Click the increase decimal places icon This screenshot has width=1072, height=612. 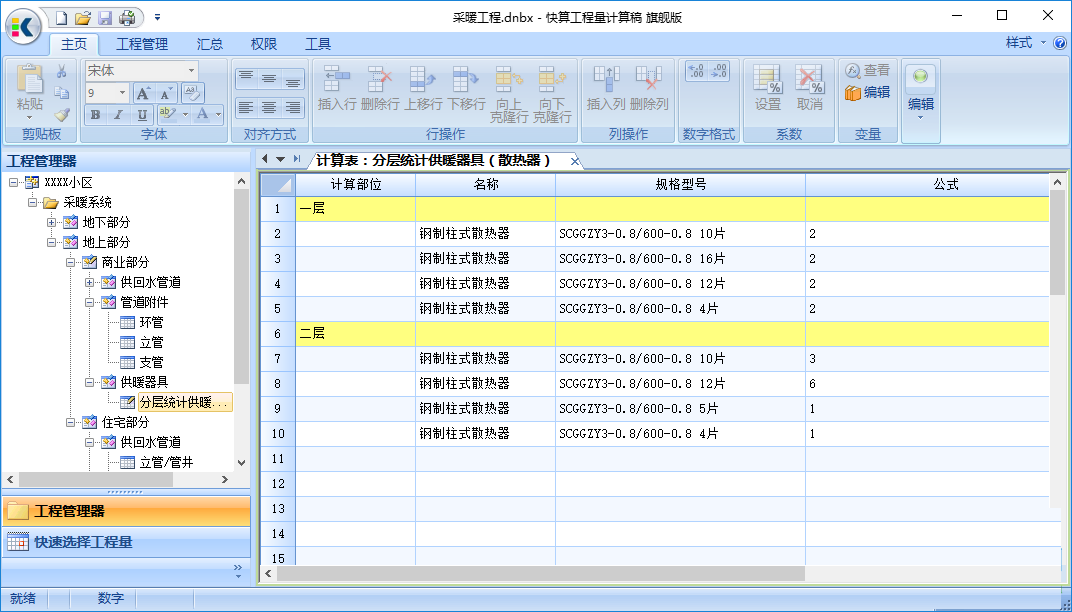(697, 71)
